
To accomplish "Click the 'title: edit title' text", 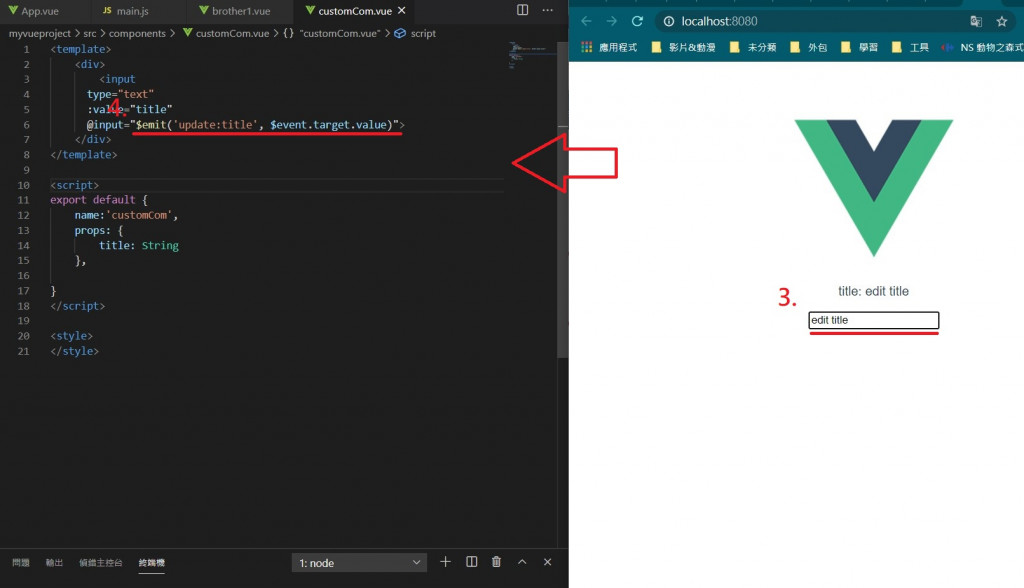I will click(x=873, y=291).
